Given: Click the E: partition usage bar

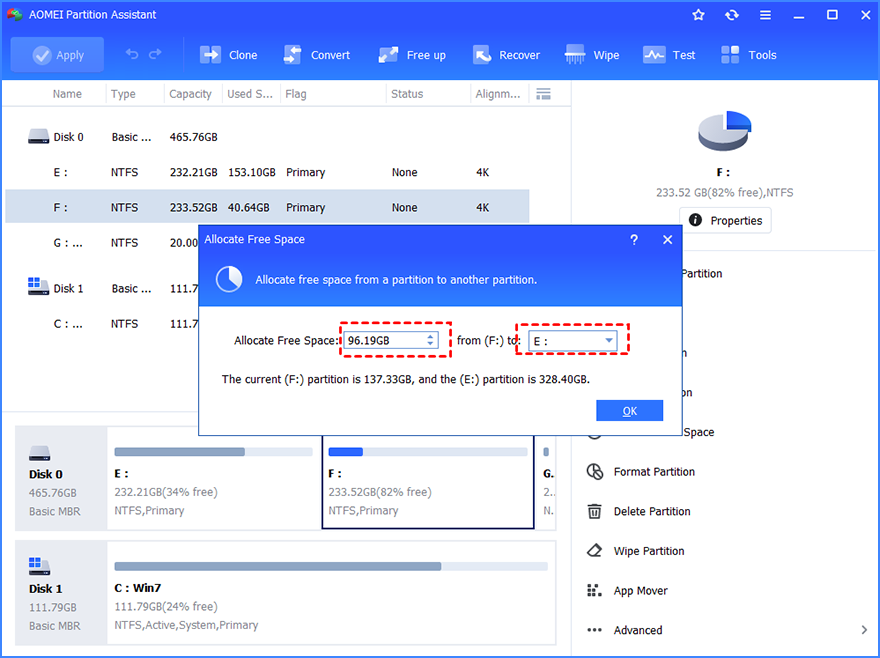Looking at the screenshot, I should tap(213, 452).
